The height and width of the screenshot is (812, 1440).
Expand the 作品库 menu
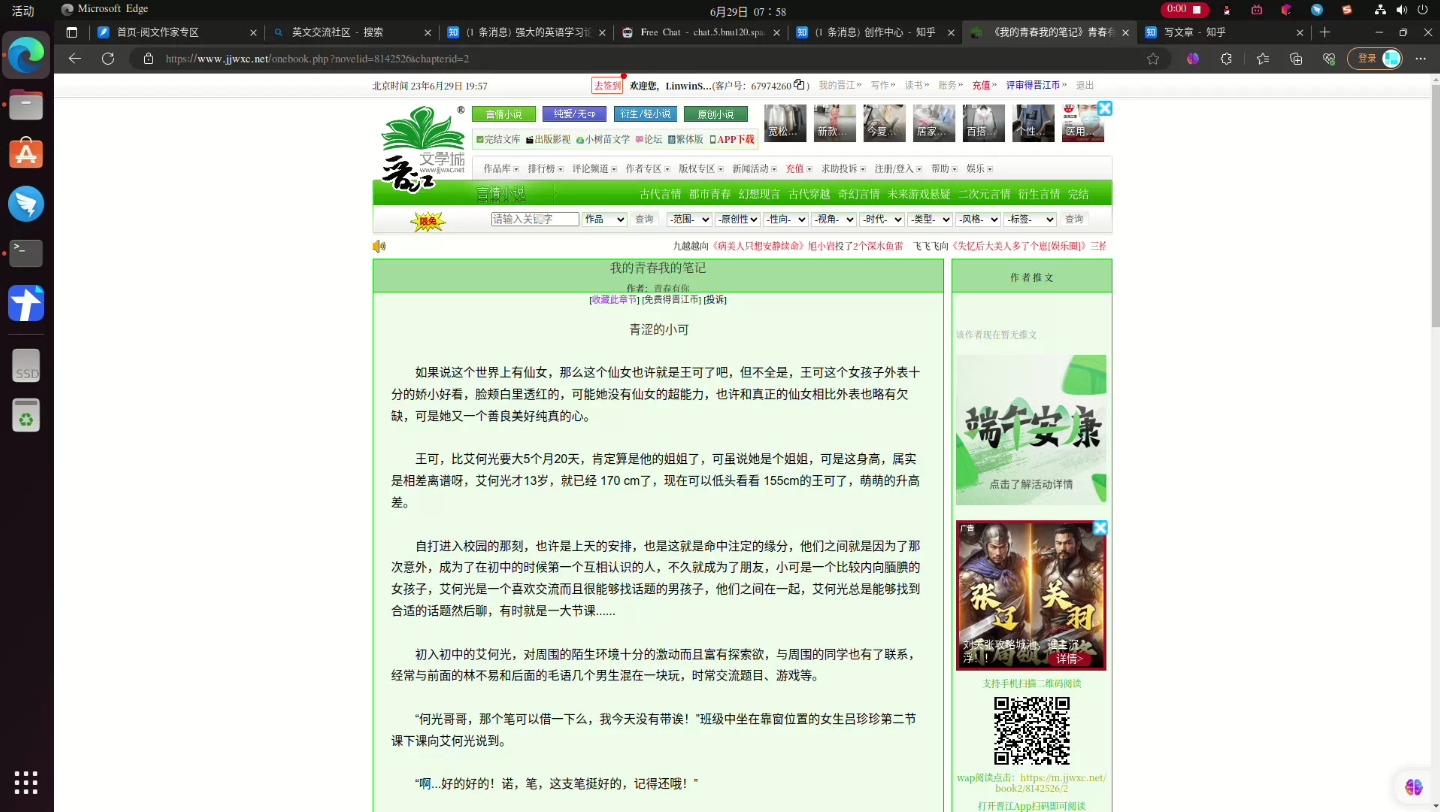pos(501,169)
